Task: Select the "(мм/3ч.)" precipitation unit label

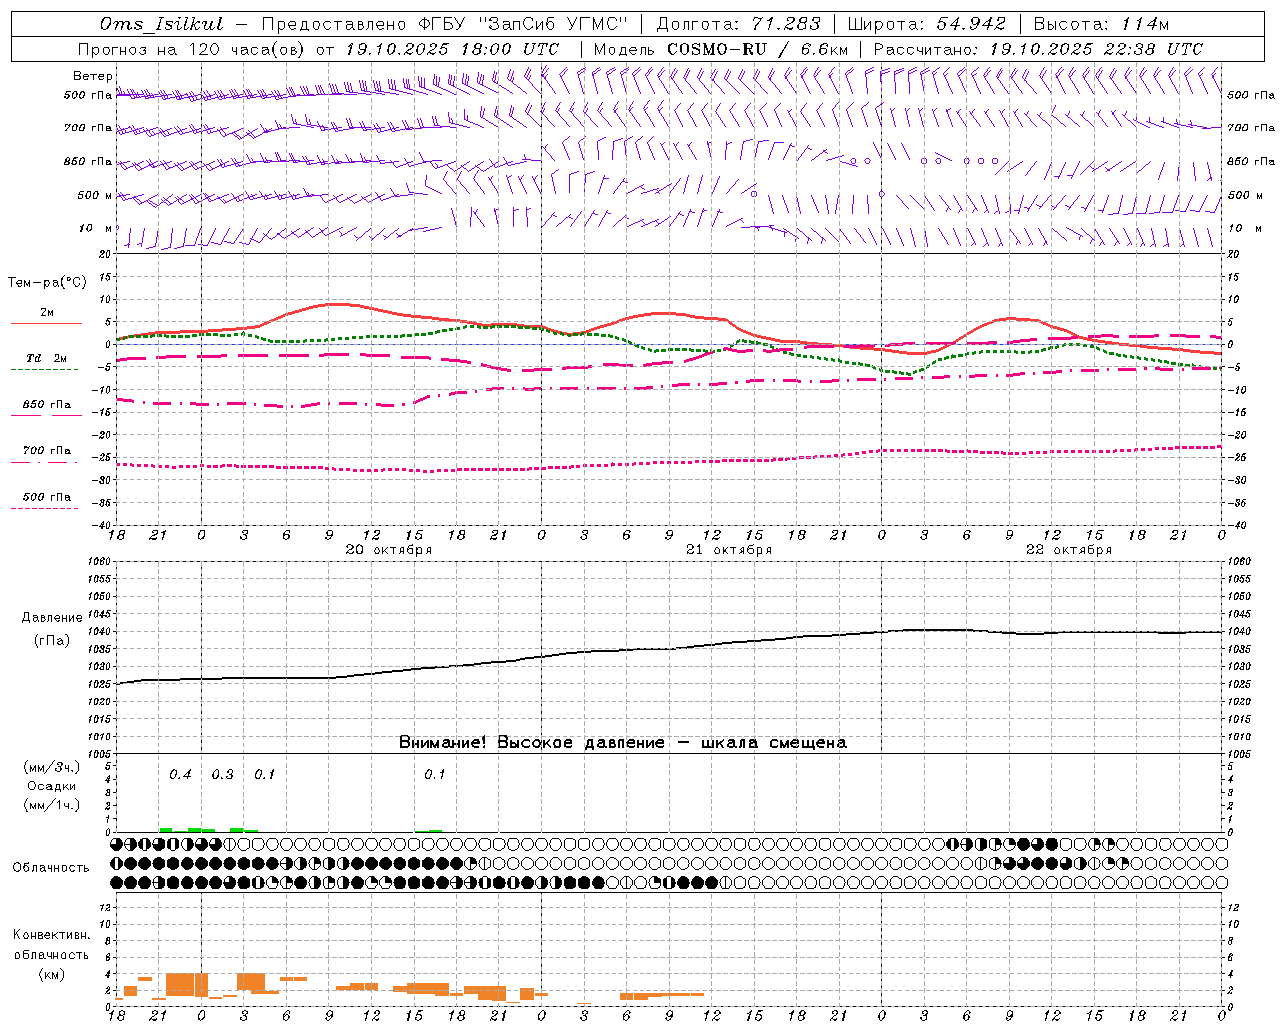Action: (x=52, y=768)
